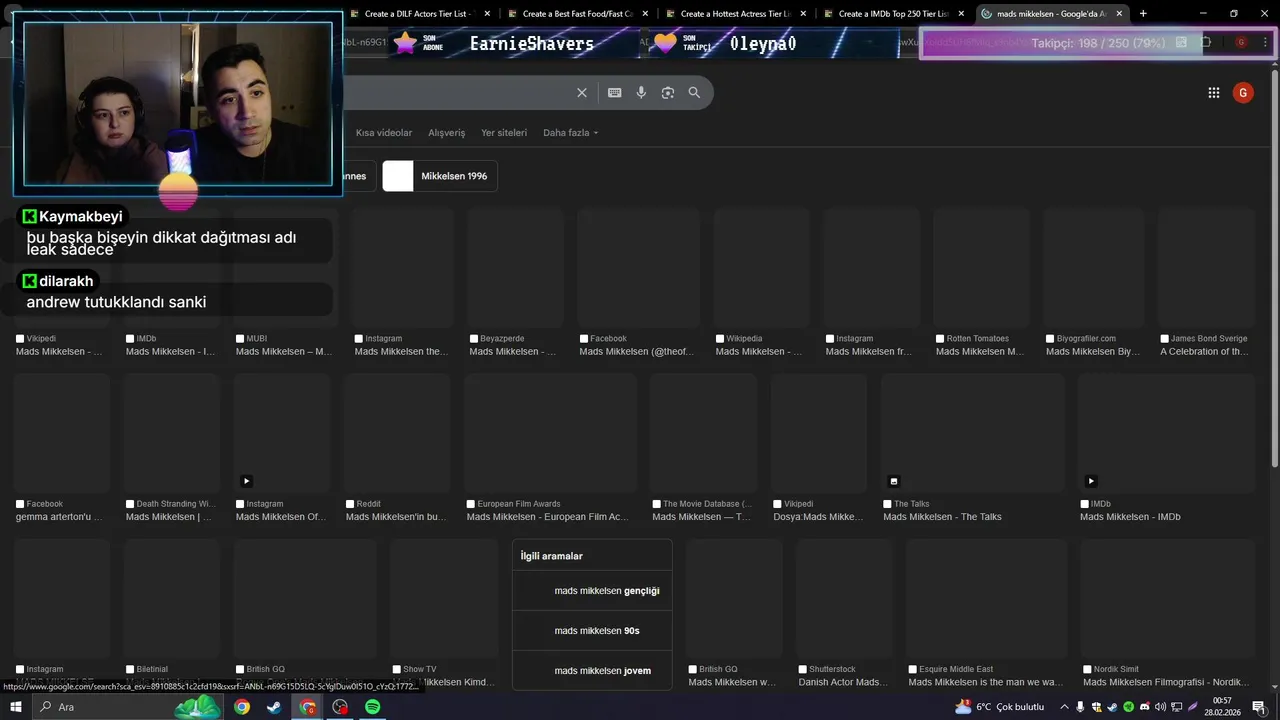Select related search 'mads mikkelsen jovem'

[x=592, y=671]
